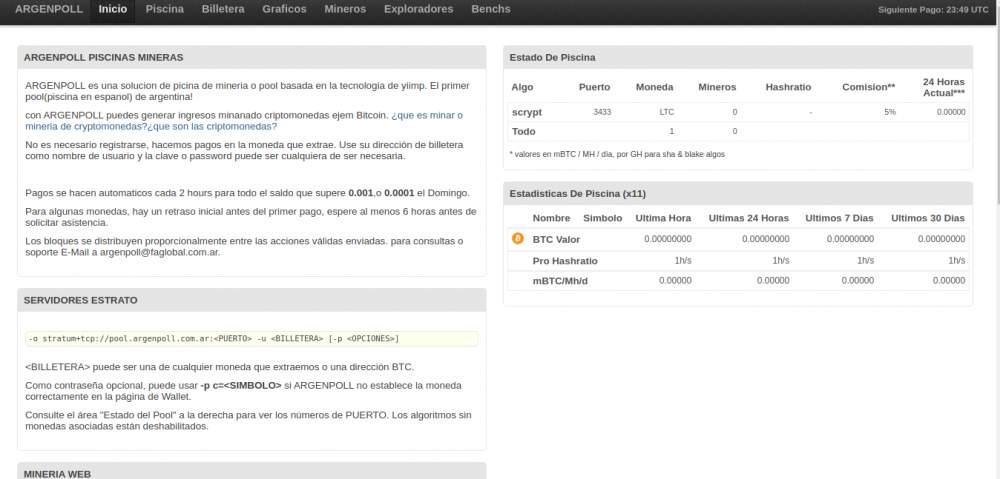Go to the Billetera page
Image resolution: width=1000 pixels, height=479 pixels.
[x=222, y=9]
